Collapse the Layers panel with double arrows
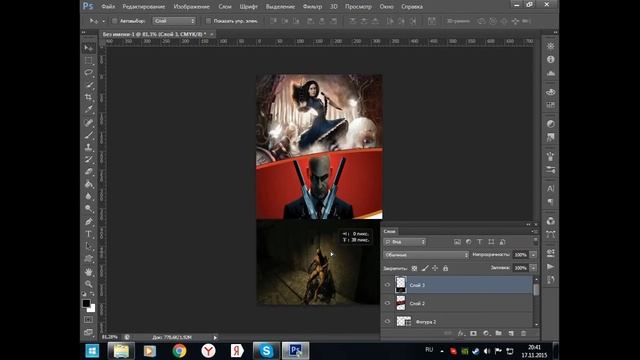640x360 pixels. coord(529,224)
